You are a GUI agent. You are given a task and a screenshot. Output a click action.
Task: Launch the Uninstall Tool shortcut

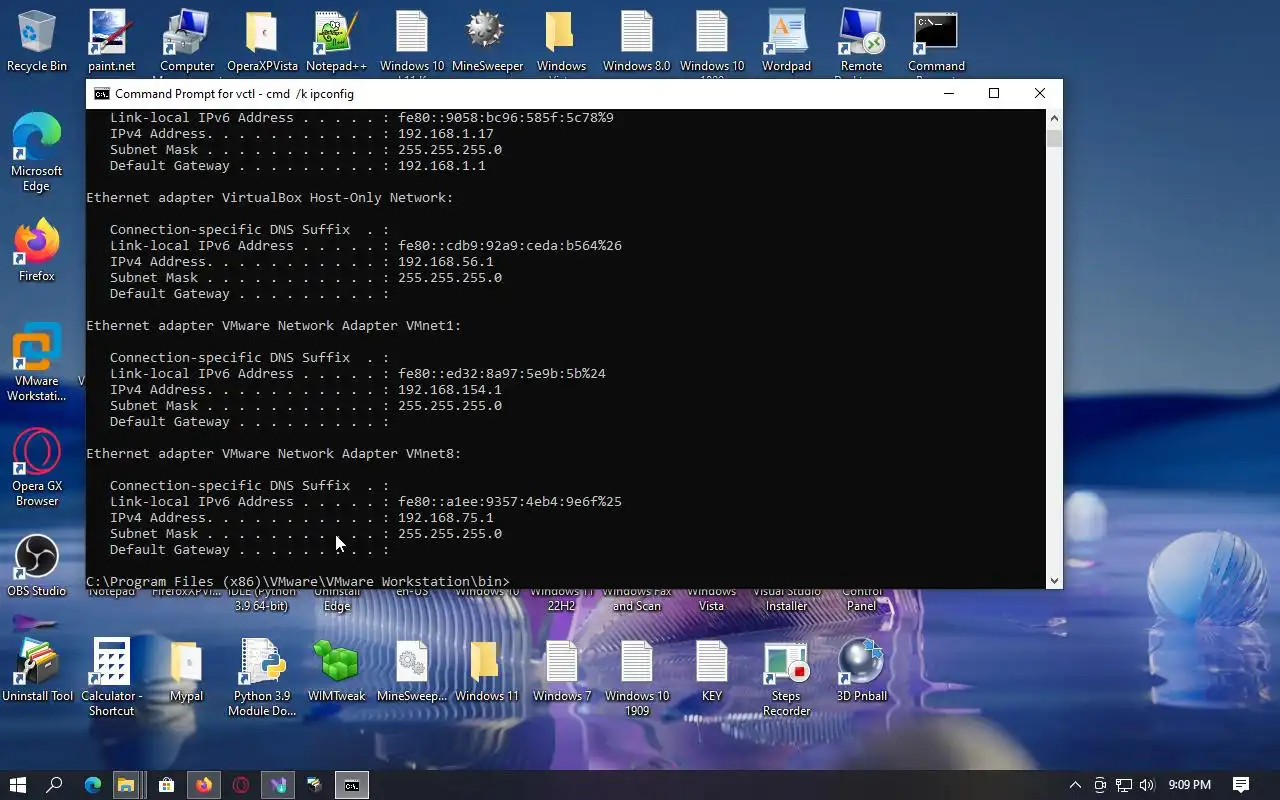[37, 670]
